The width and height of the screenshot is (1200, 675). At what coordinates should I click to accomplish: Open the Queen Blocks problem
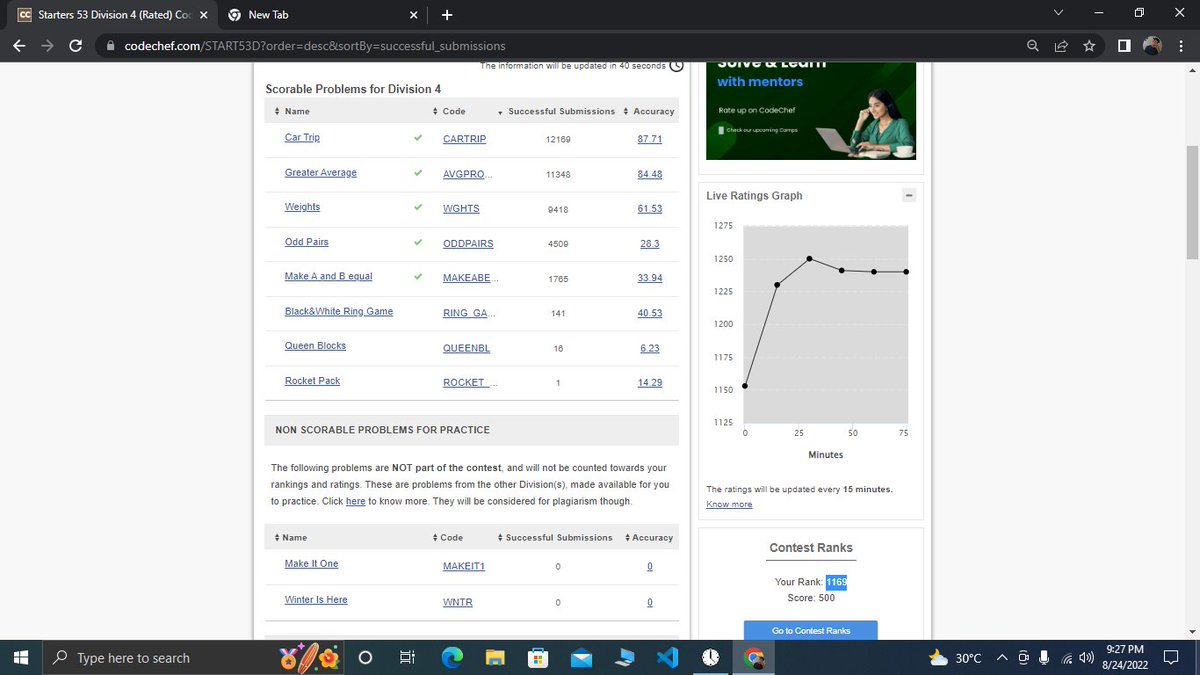315,345
